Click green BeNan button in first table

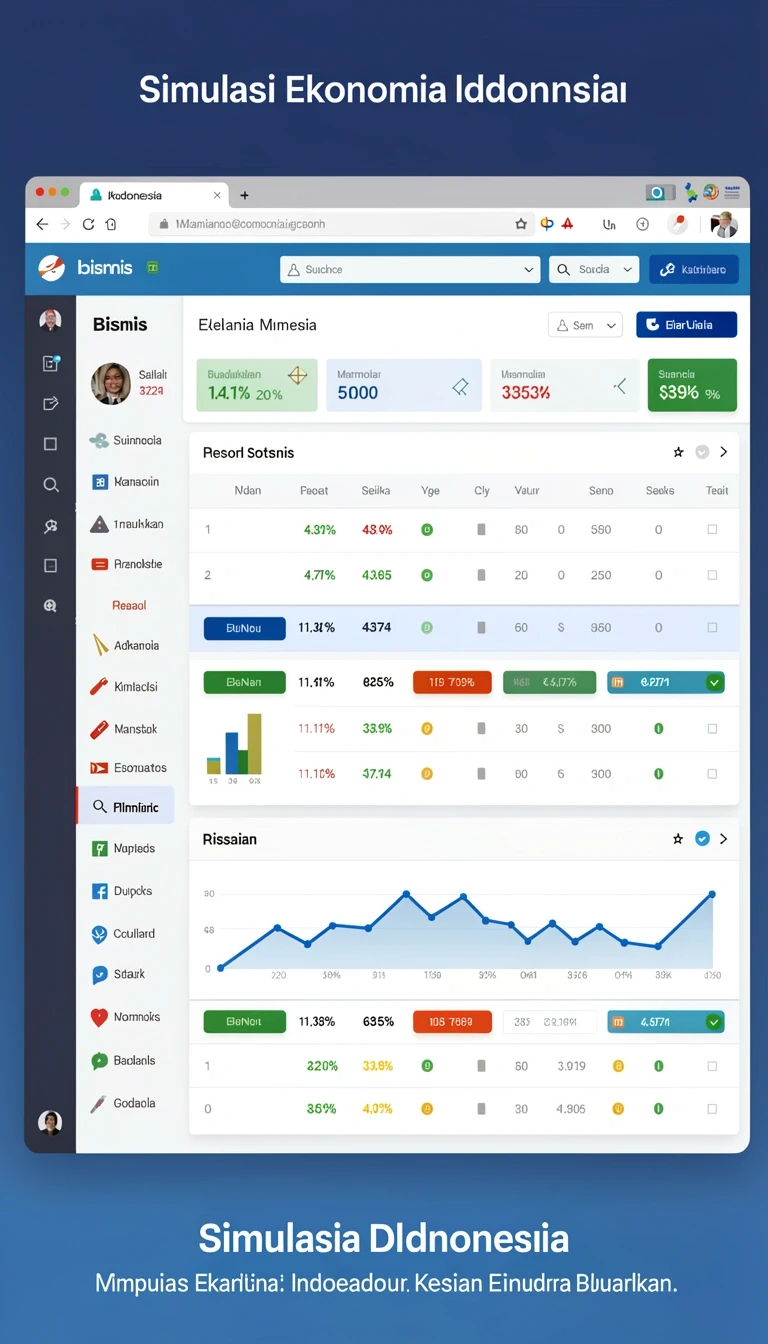click(x=244, y=682)
